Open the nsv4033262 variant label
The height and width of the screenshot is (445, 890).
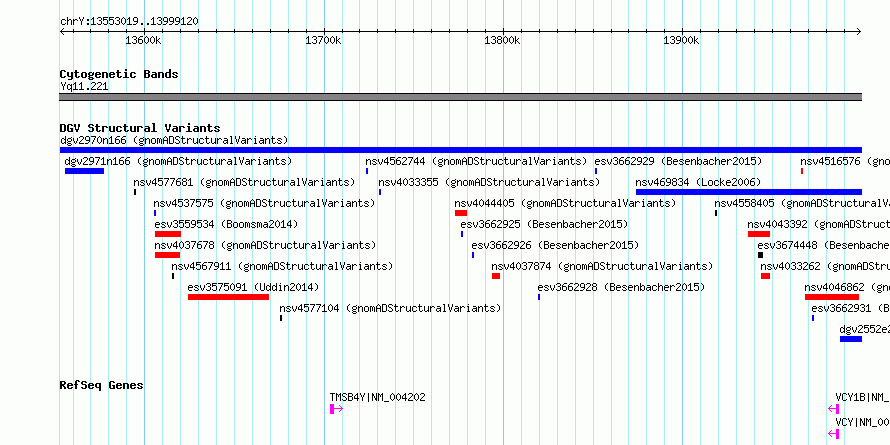pos(825,266)
